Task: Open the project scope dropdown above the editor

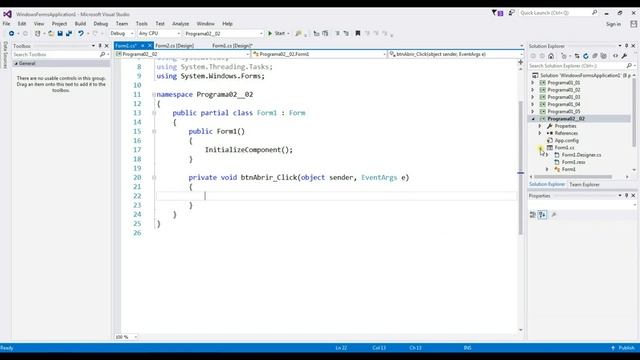Action: pyautogui.click(x=182, y=54)
